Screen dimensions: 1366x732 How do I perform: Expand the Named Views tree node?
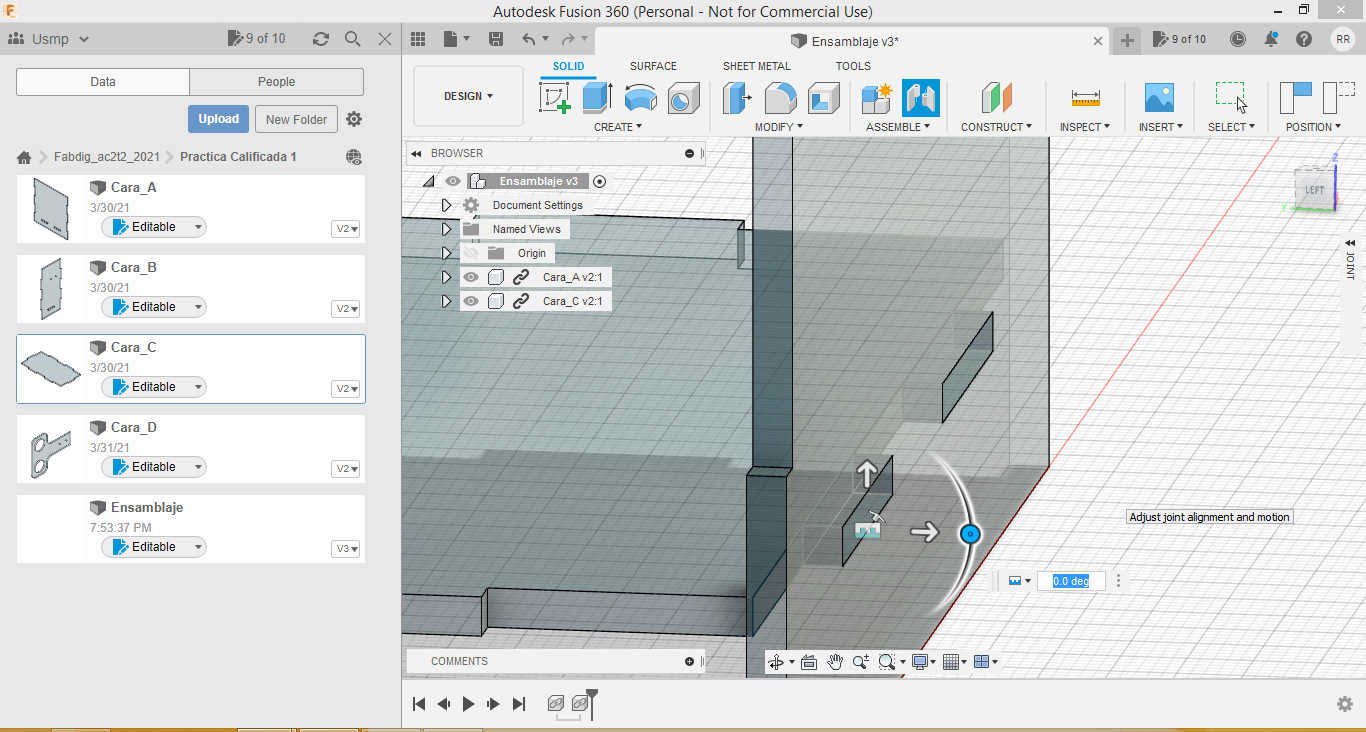pyautogui.click(x=447, y=229)
